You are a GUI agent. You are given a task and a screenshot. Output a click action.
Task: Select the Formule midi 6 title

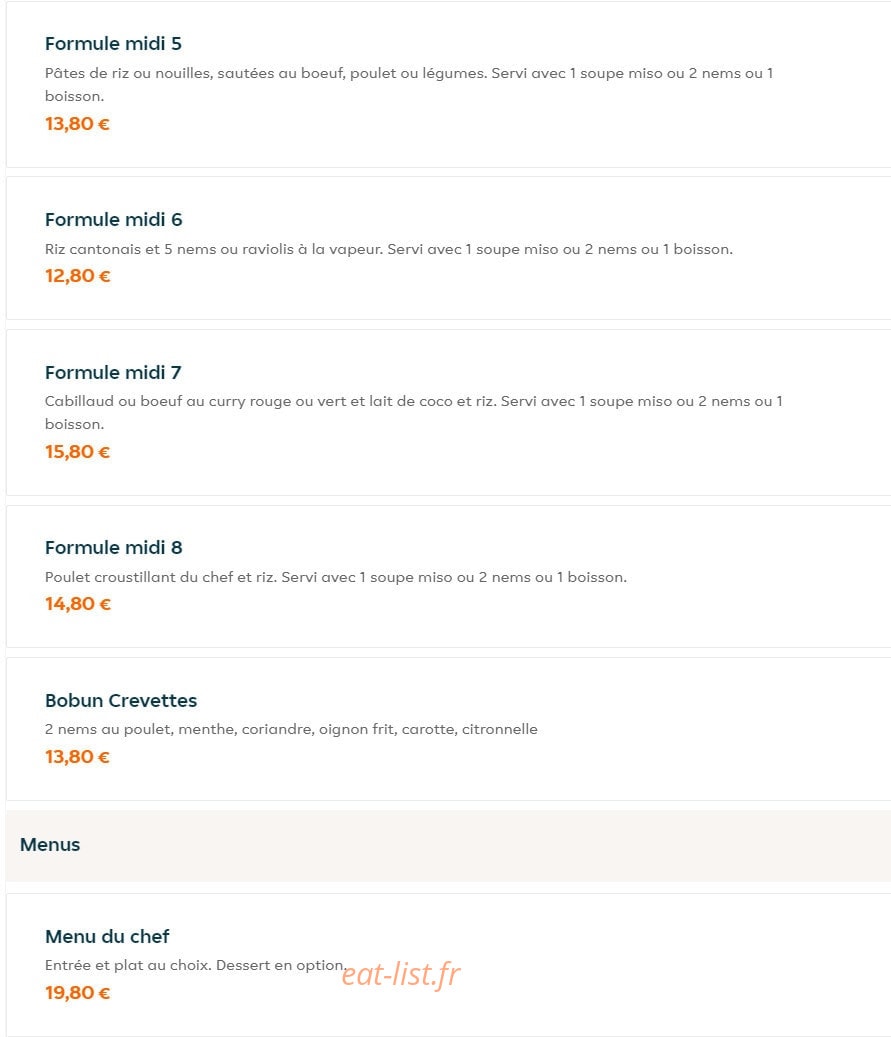[114, 220]
